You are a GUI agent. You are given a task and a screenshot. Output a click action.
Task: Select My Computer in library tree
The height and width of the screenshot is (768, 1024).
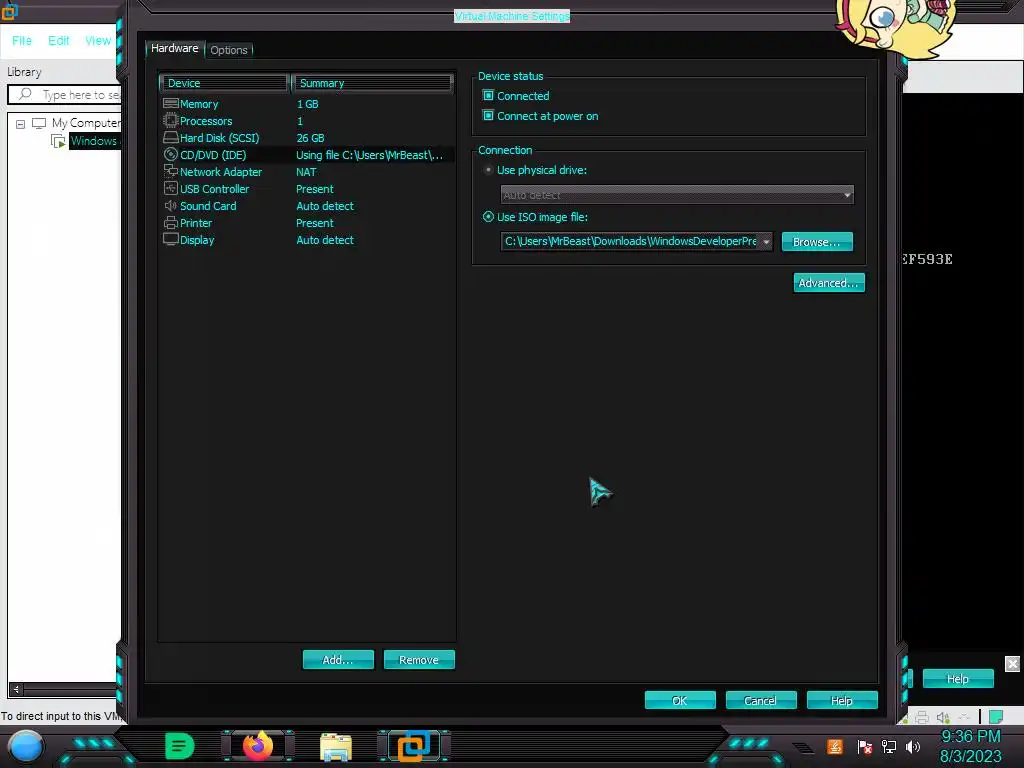[x=86, y=123]
